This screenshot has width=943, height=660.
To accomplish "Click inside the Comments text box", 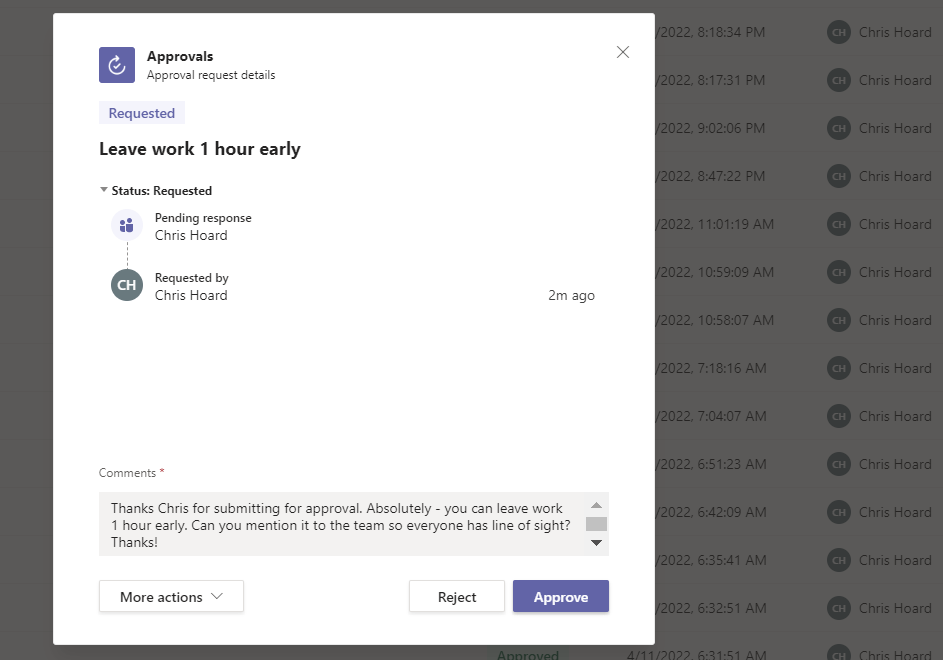I will pyautogui.click(x=340, y=524).
